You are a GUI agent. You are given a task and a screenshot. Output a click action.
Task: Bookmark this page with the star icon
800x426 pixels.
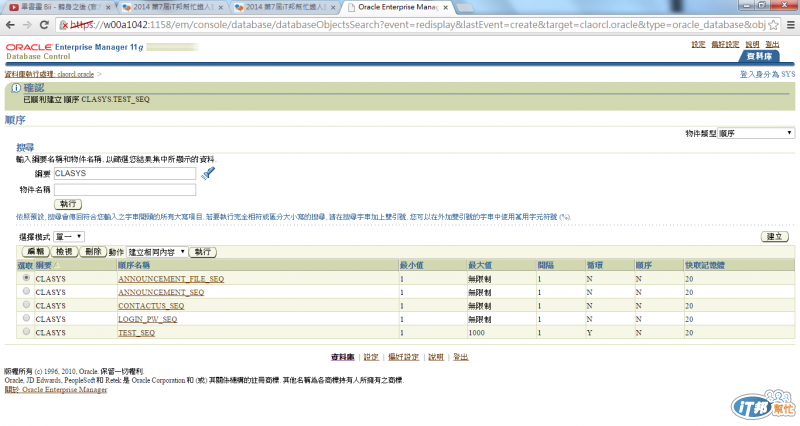773,24
